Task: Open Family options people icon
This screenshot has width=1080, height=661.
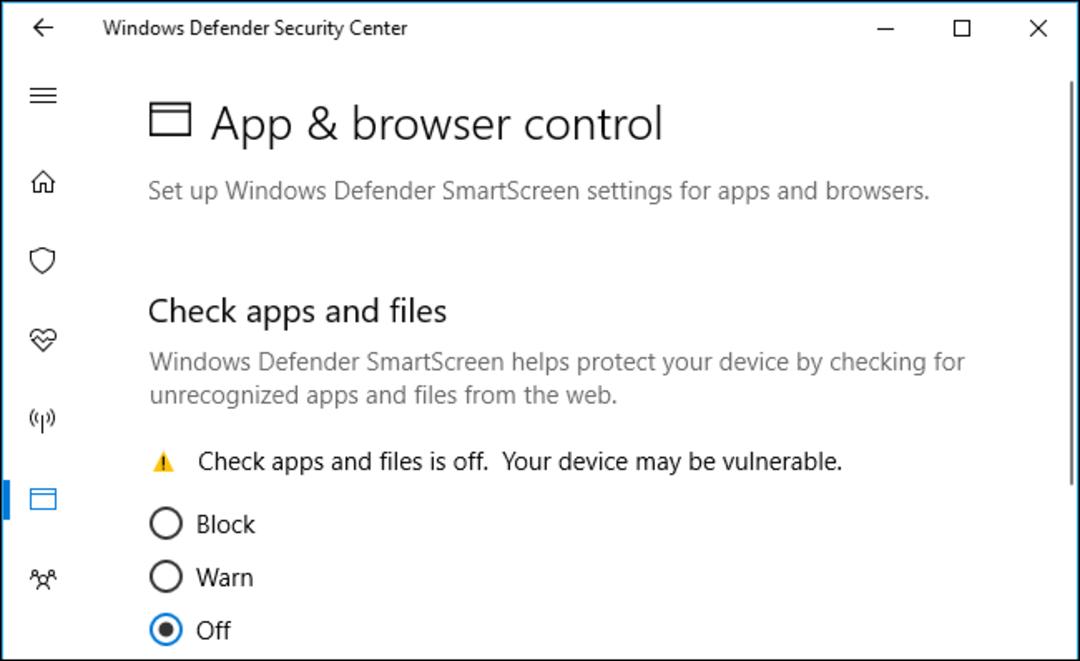Action: [43, 578]
